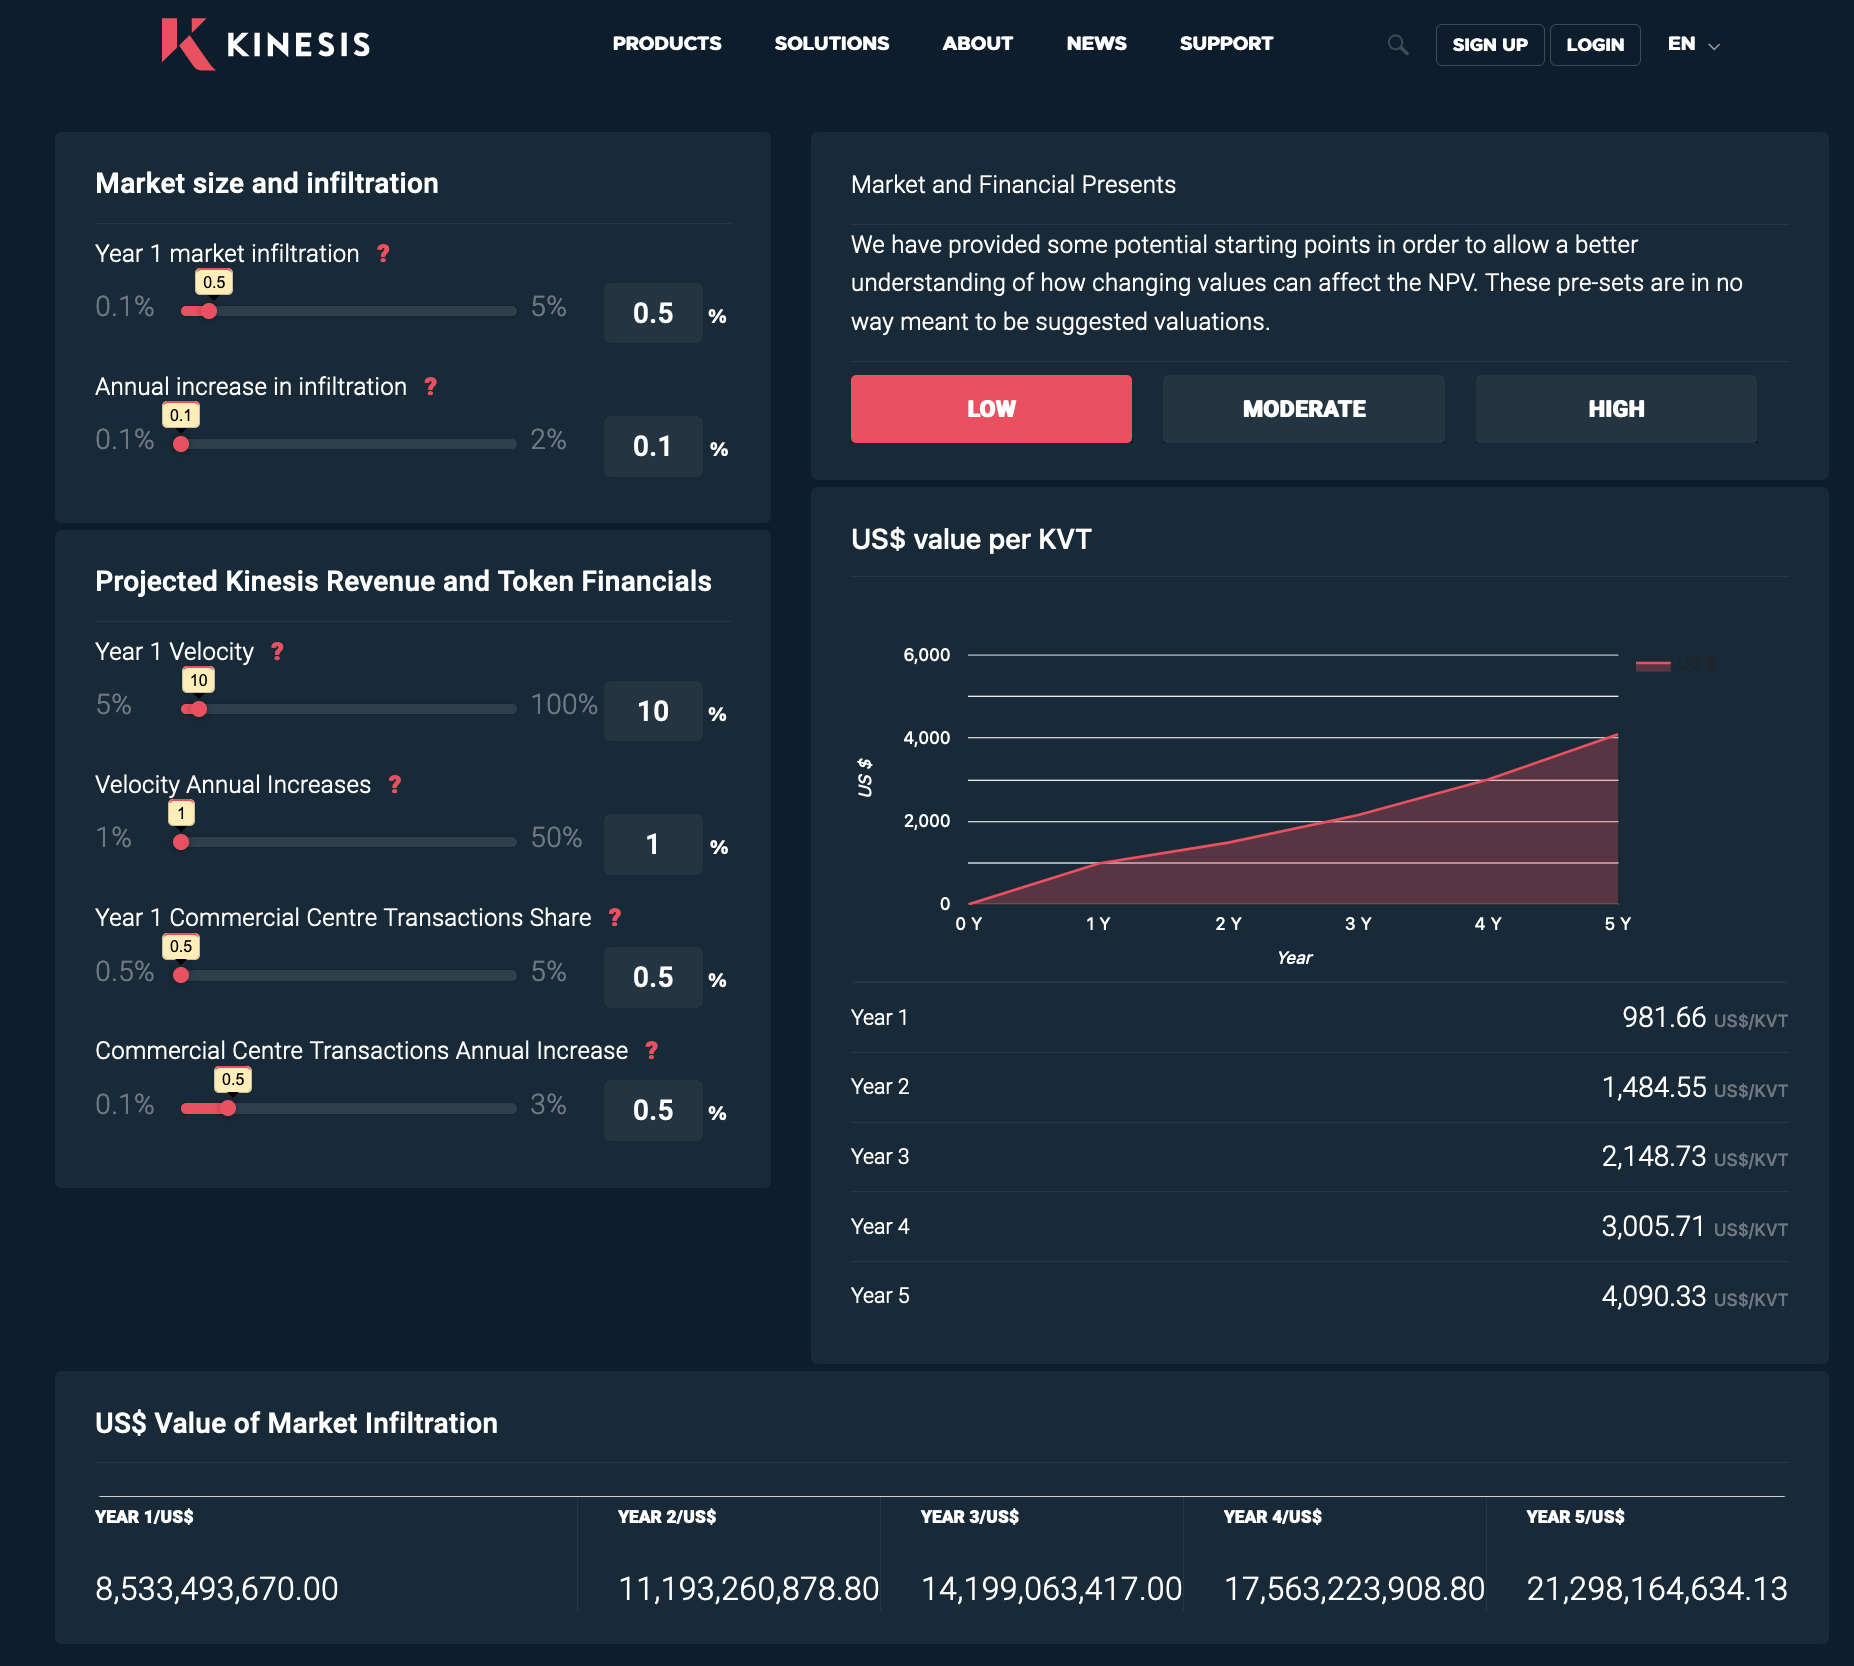Click Year 2 value 1,484.55
The height and width of the screenshot is (1666, 1854).
(x=1654, y=1087)
